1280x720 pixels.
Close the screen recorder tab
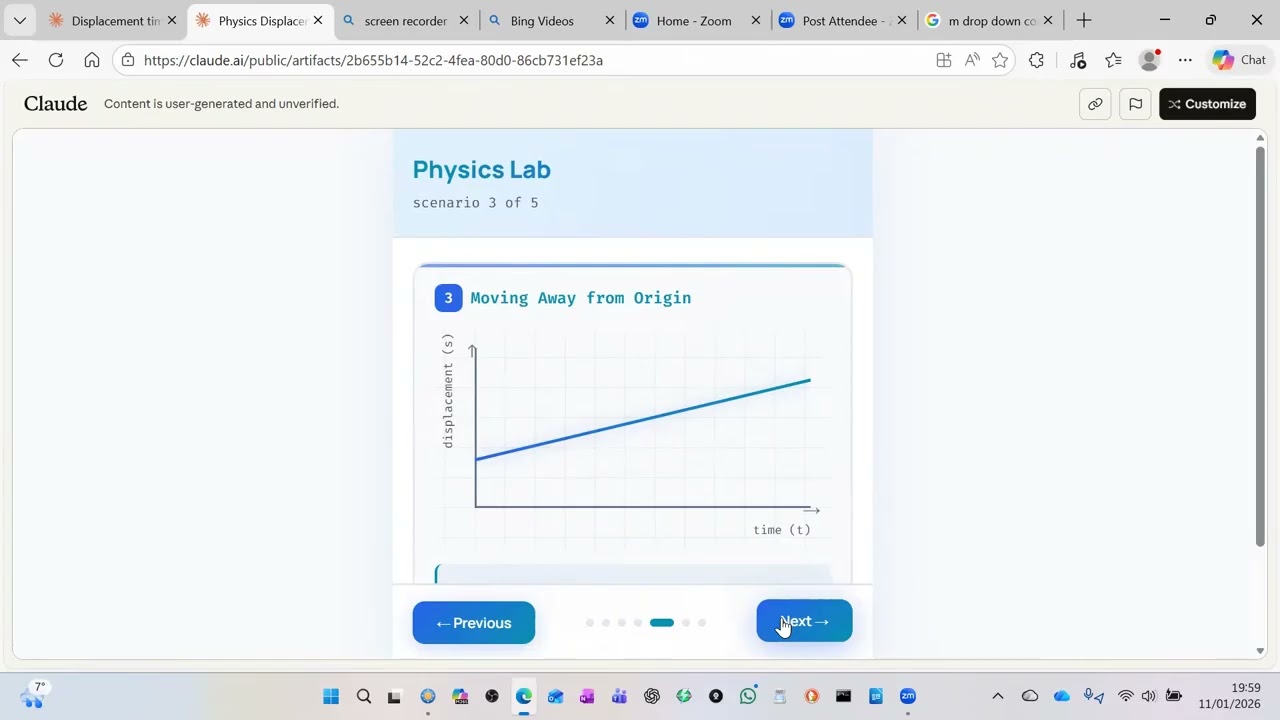(x=464, y=20)
